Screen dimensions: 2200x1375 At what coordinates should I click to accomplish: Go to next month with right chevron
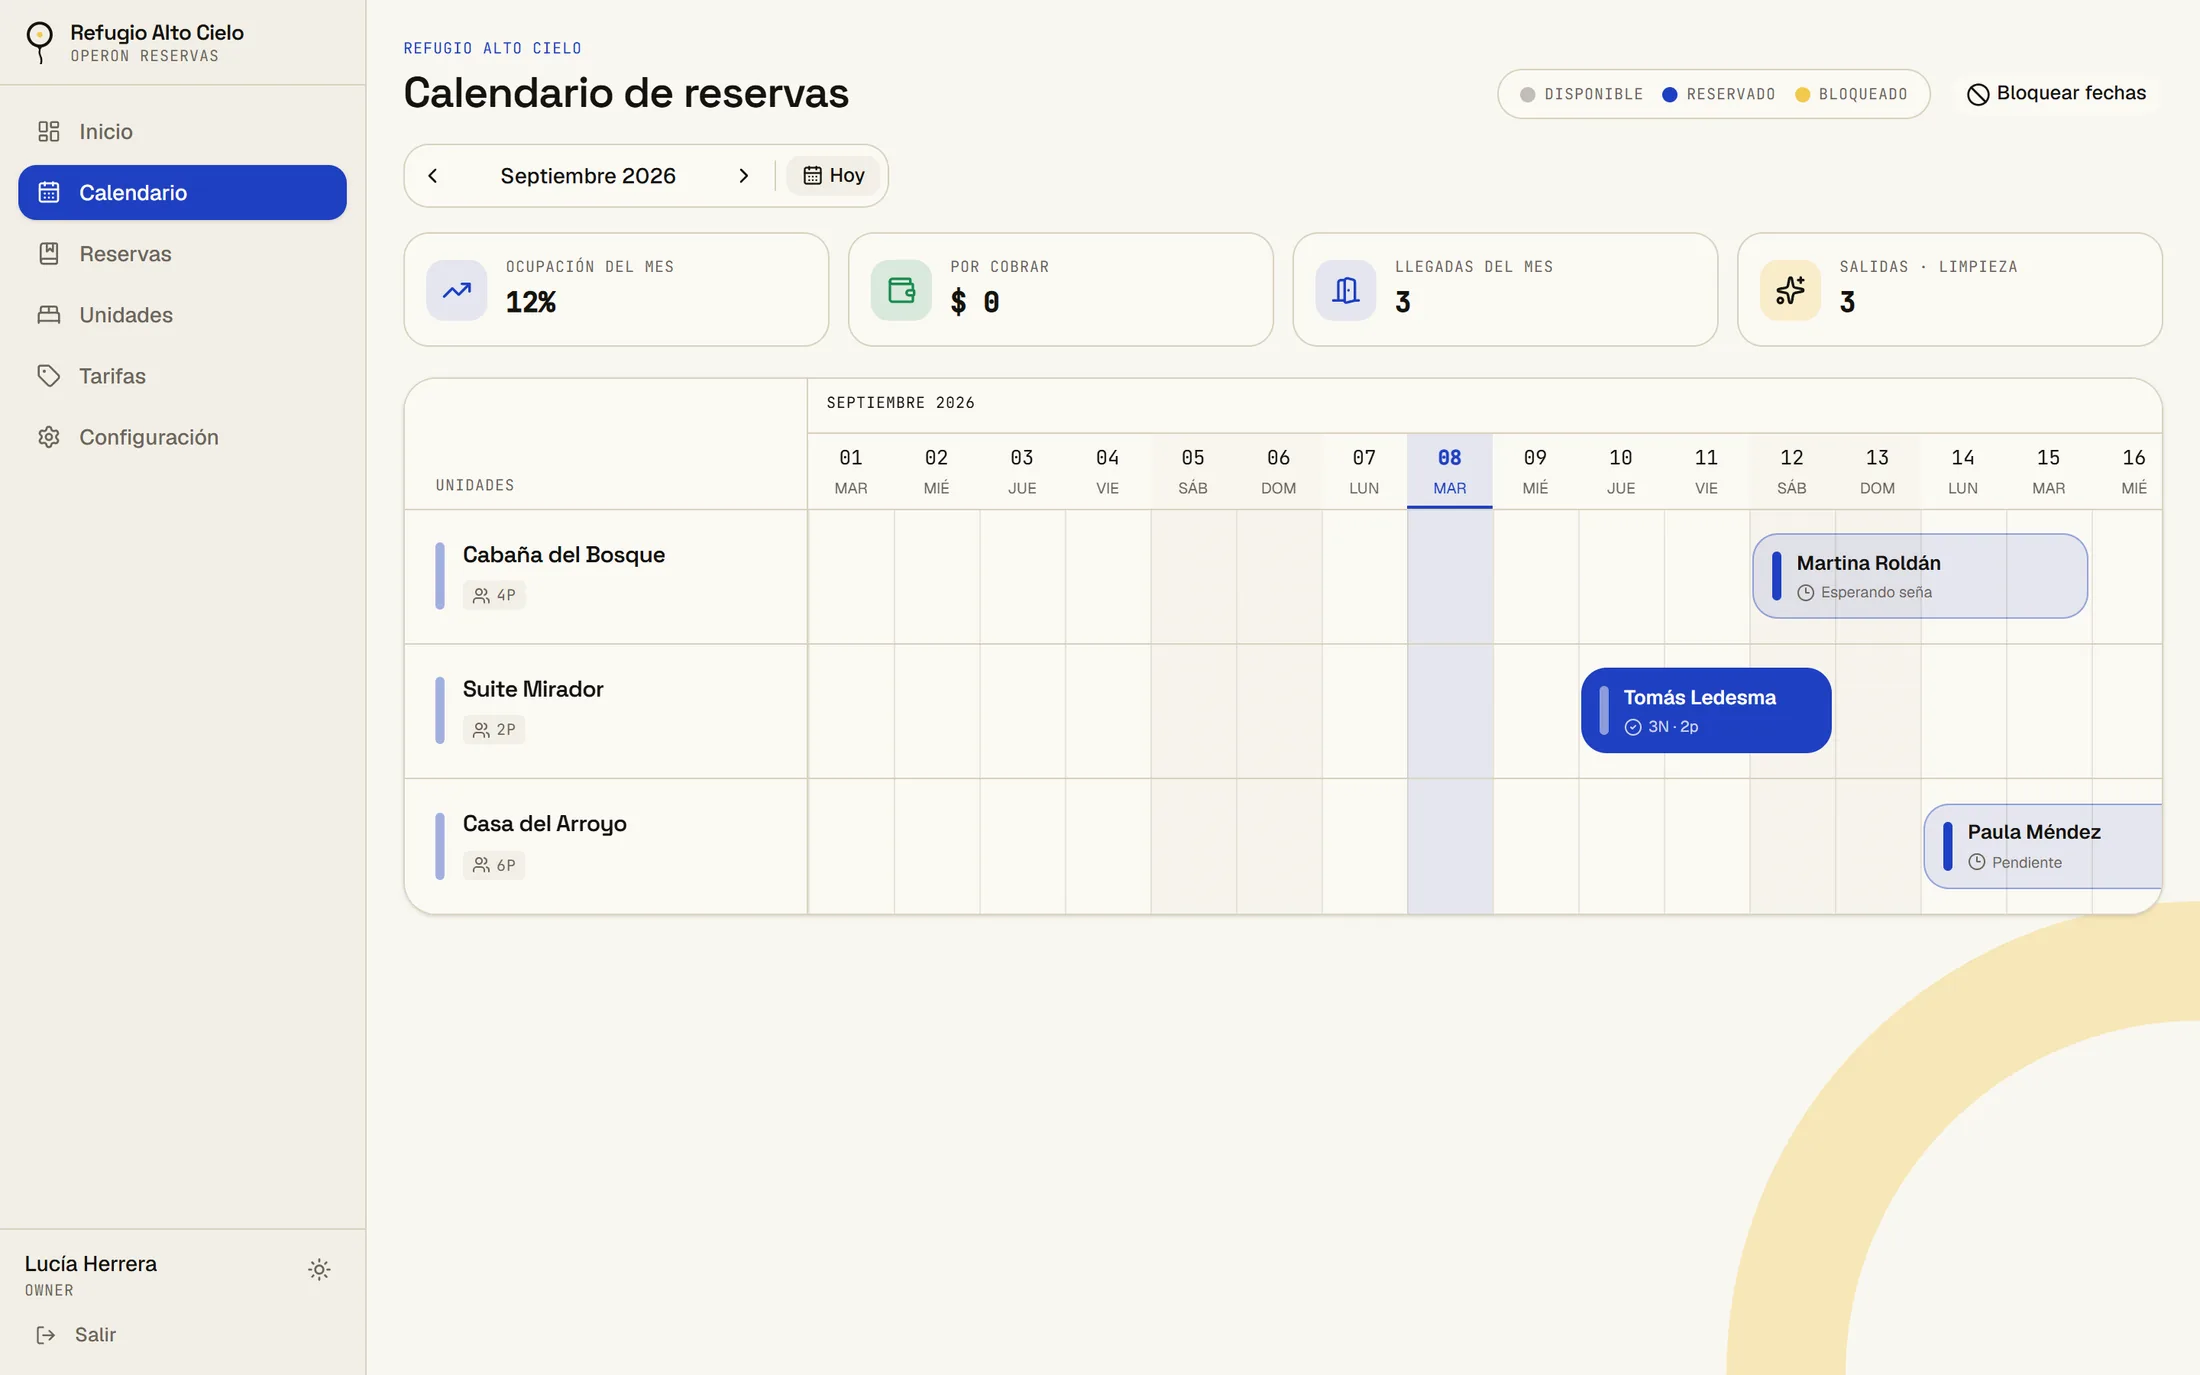point(743,175)
